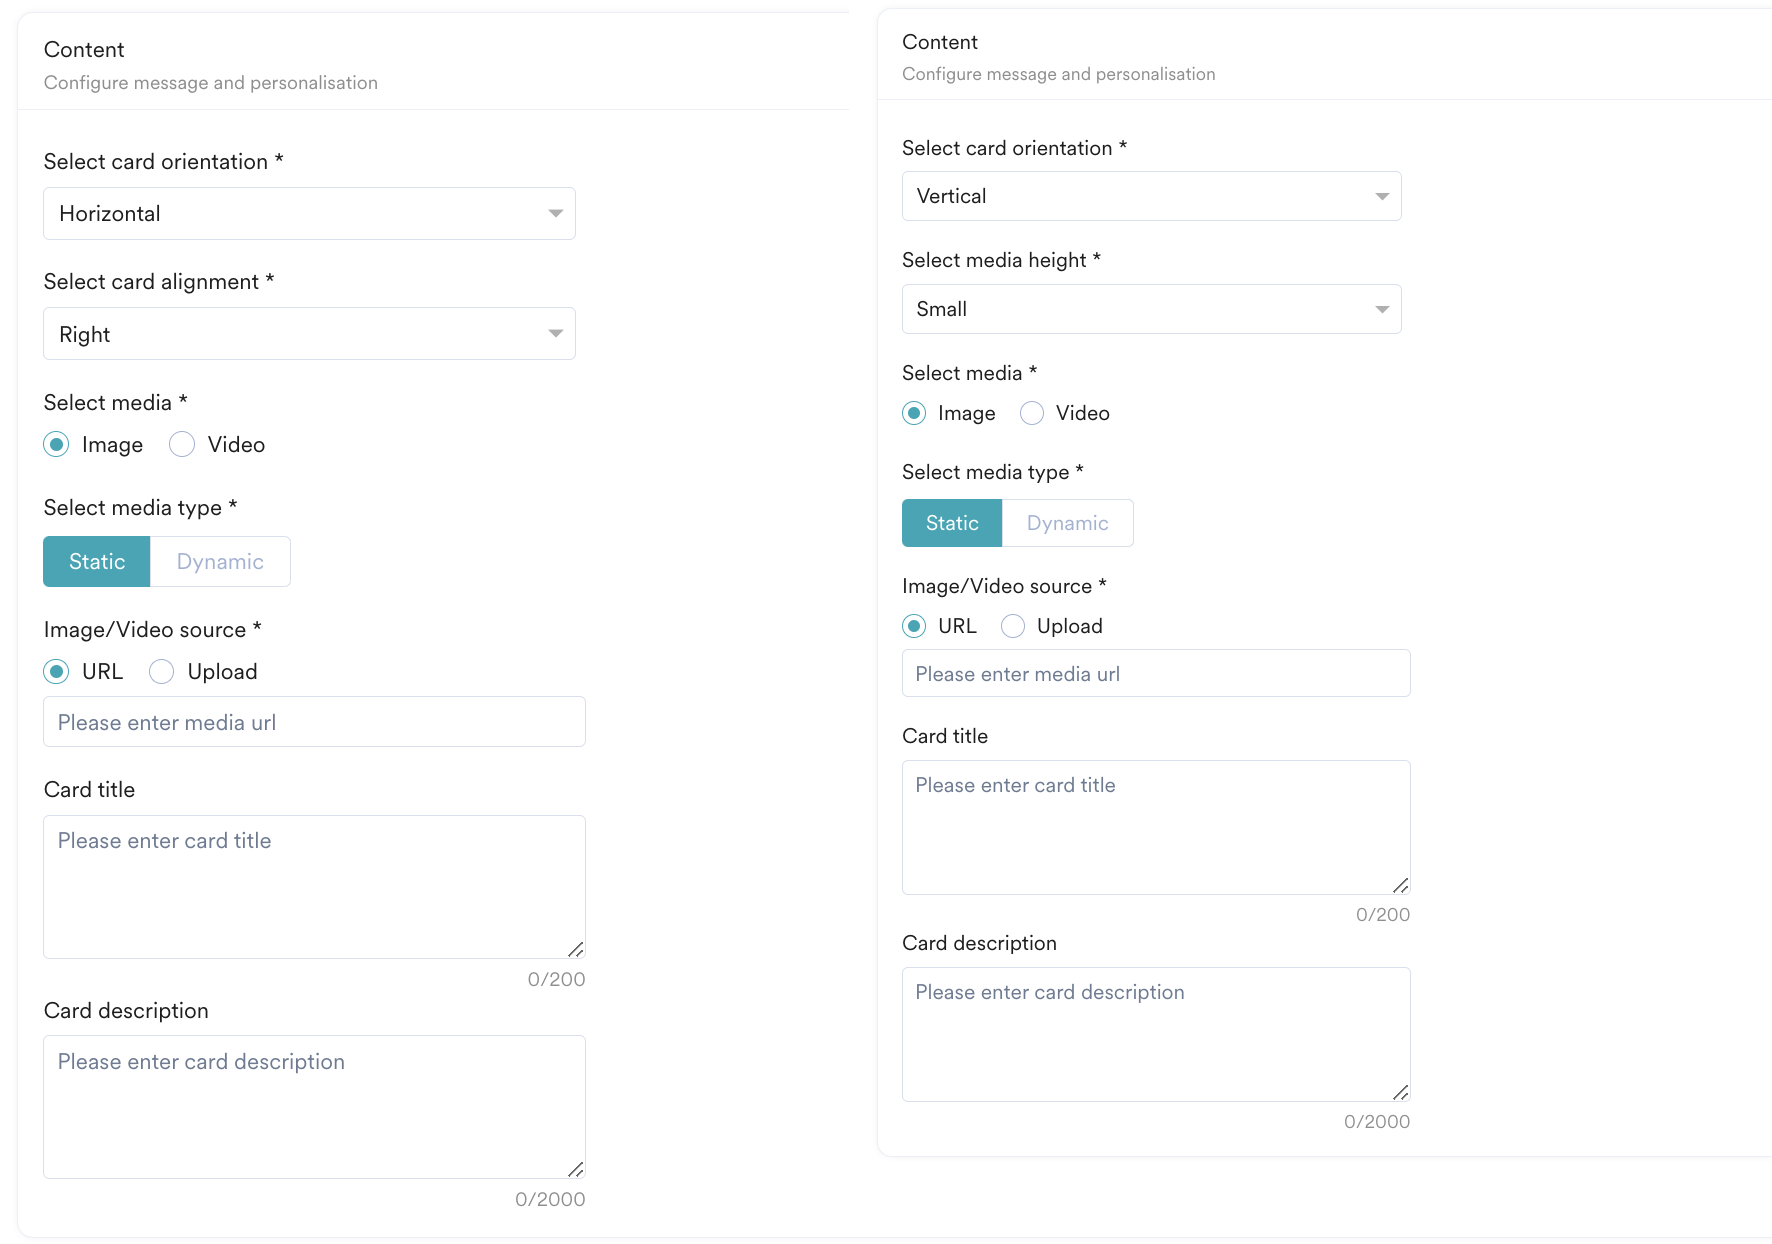Open the Horizontal card orientation dropdown
The height and width of the screenshot is (1244, 1772).
[309, 214]
